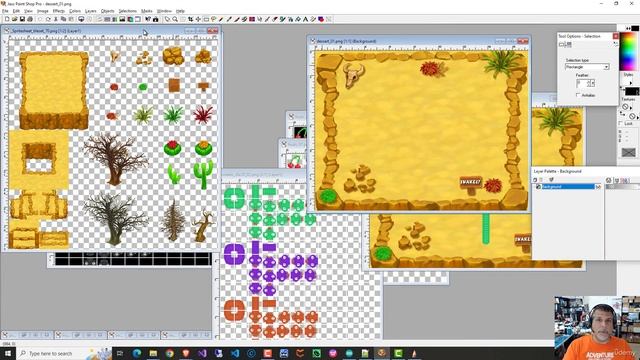Select the Text tool letter A
Screen dimensions: 640x360
(305, 19)
